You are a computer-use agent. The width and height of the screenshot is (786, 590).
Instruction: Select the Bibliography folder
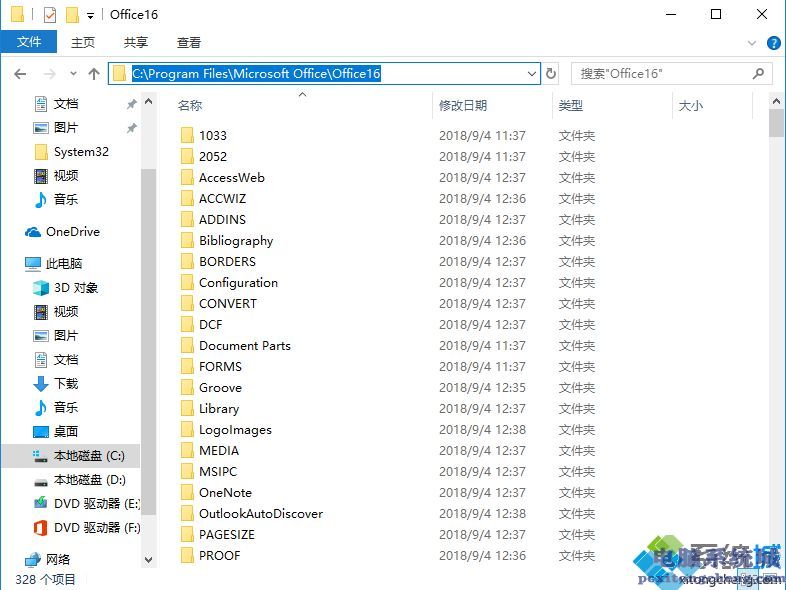(236, 241)
